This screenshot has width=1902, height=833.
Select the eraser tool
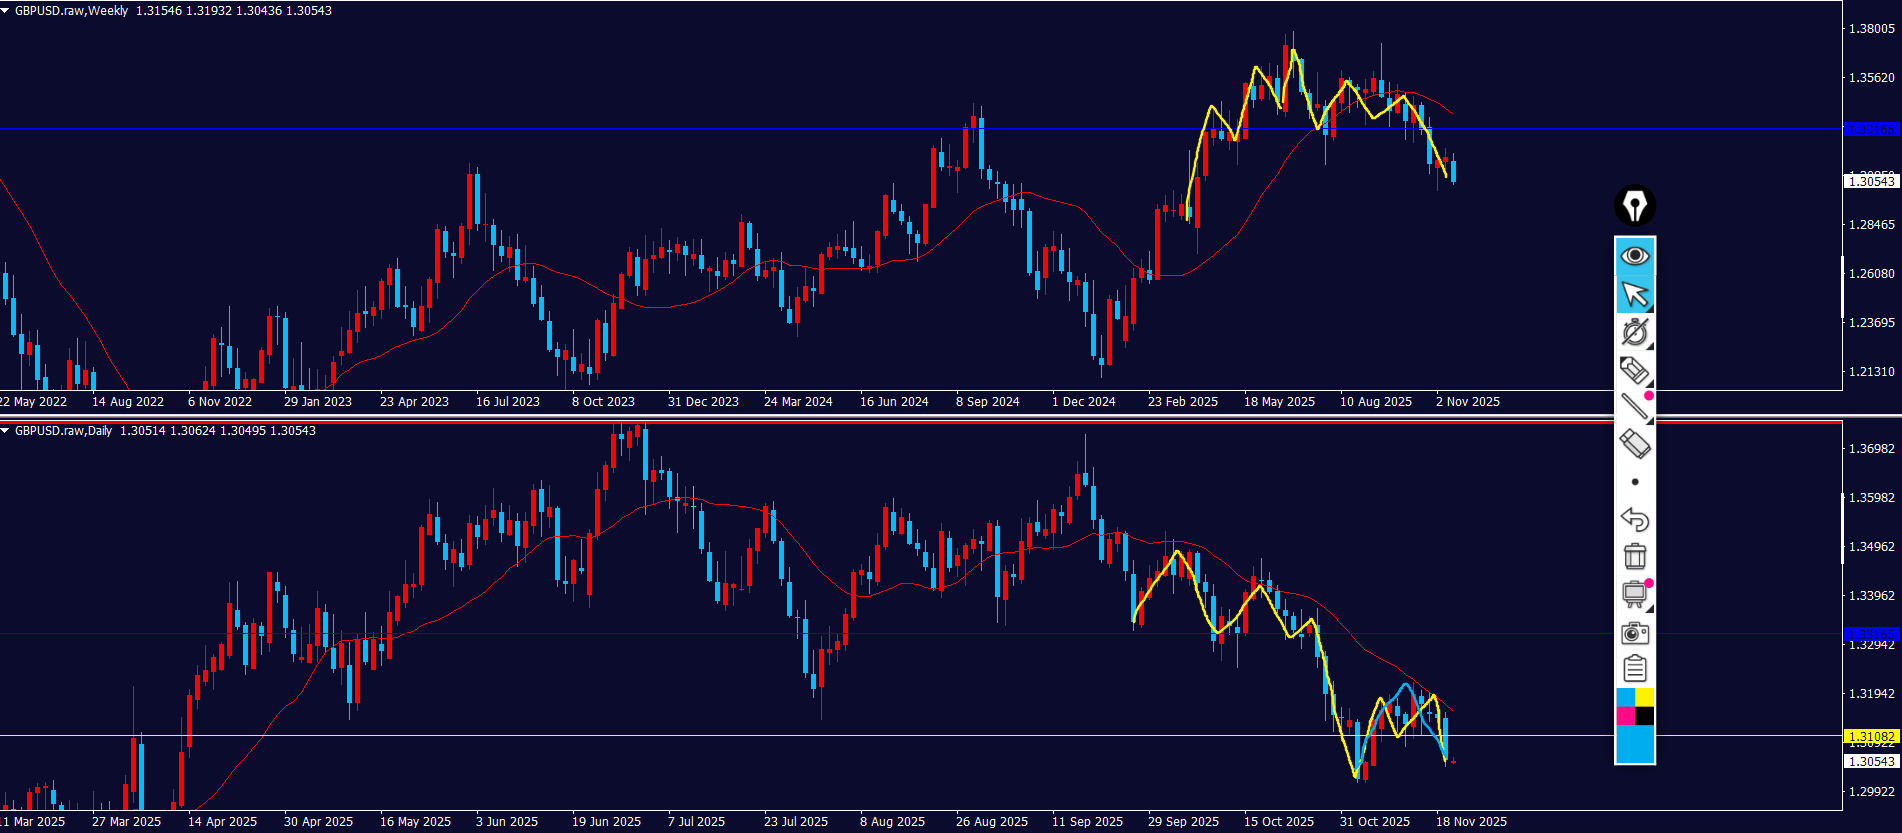(x=1634, y=444)
